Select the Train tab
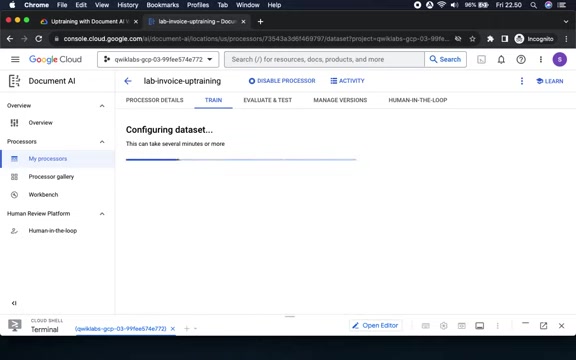Screen dimensions: 576x360 pos(213,100)
